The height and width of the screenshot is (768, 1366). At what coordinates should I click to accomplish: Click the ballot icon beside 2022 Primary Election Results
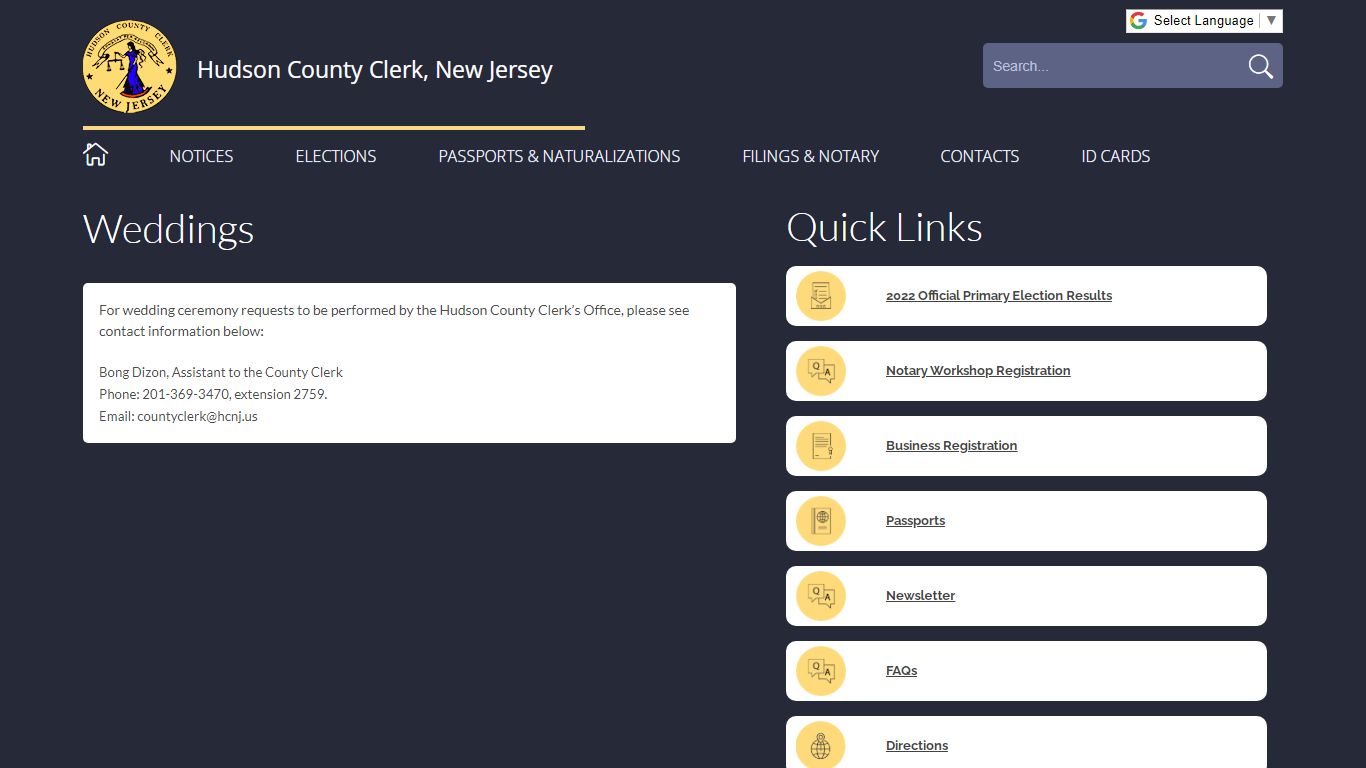[821, 296]
